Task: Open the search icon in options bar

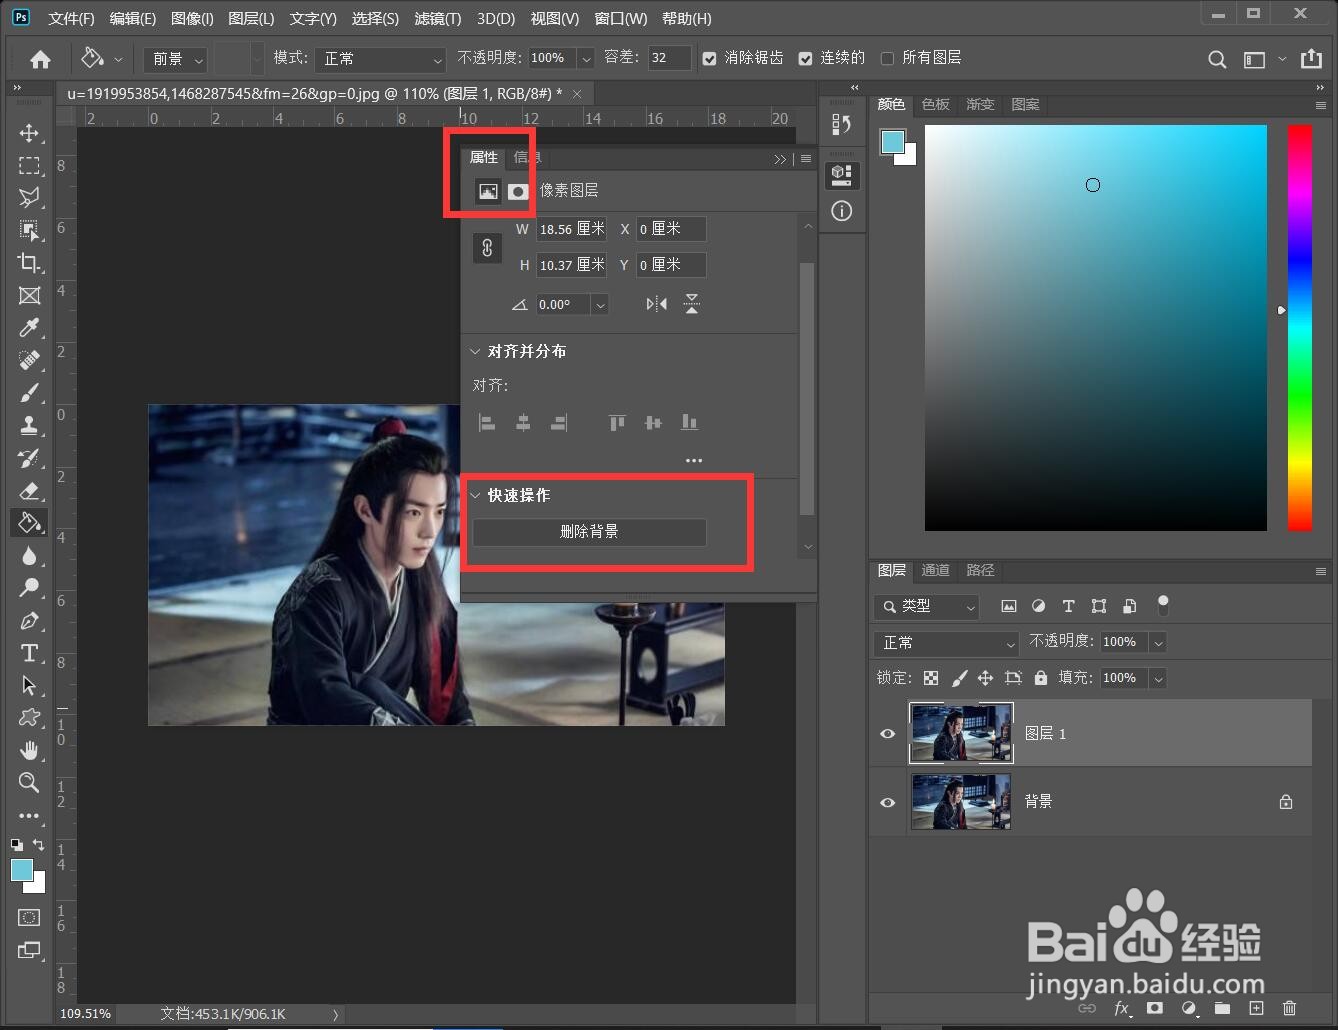Action: point(1217,60)
